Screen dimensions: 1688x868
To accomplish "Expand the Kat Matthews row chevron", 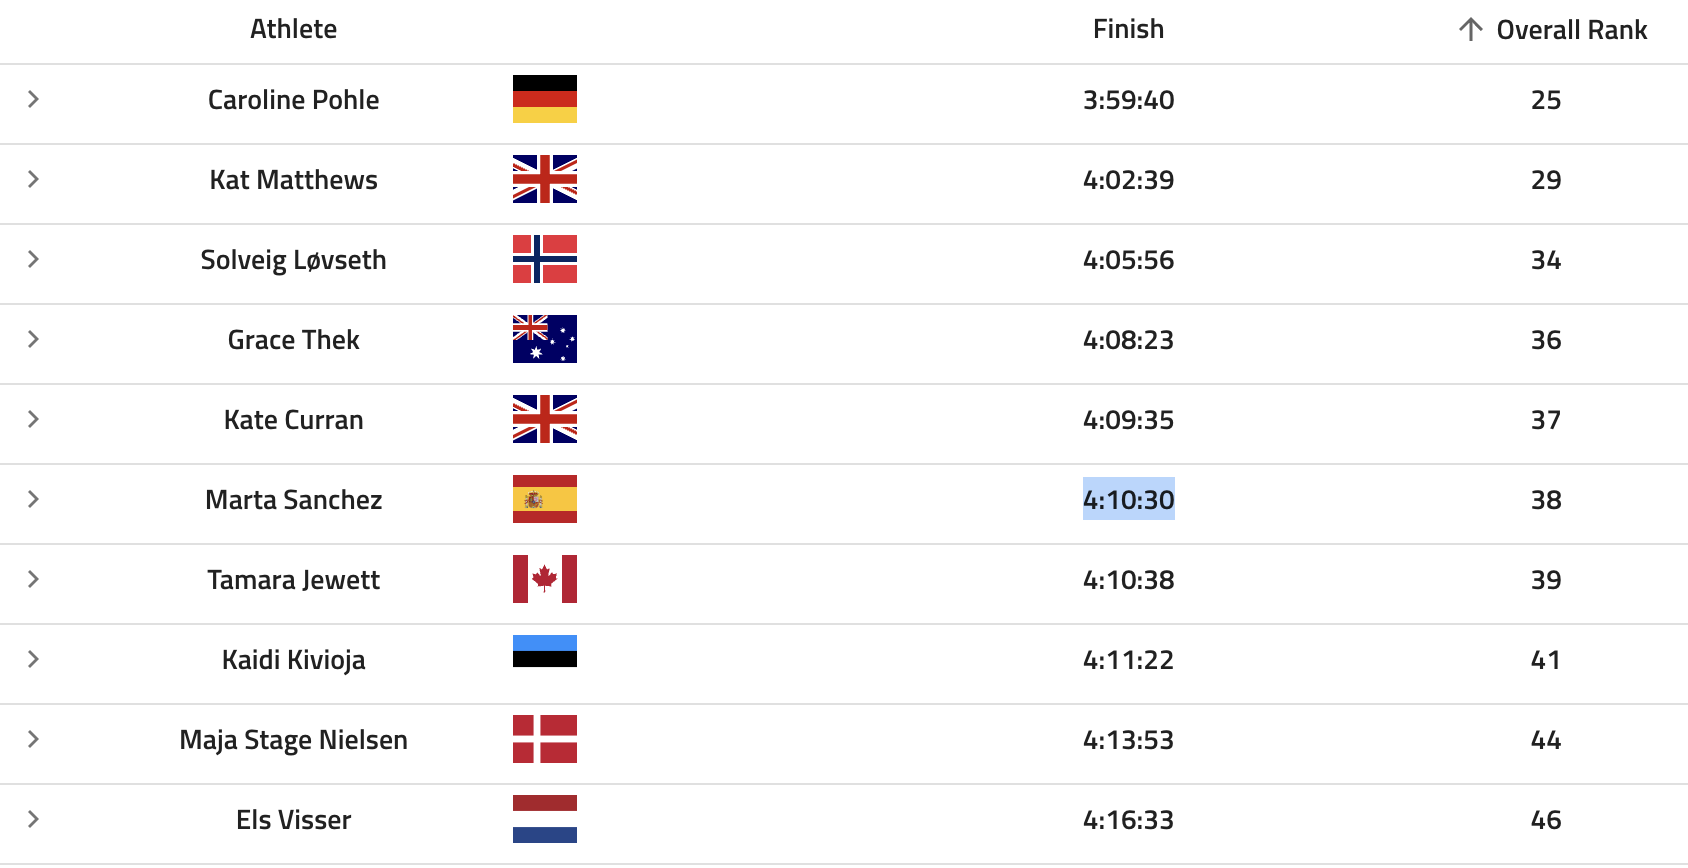I will [x=33, y=179].
